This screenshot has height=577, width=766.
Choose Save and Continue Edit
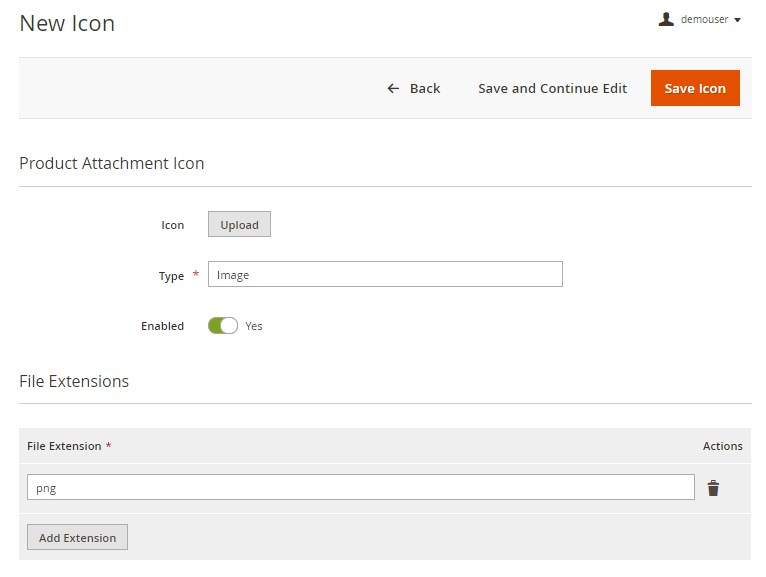(552, 88)
